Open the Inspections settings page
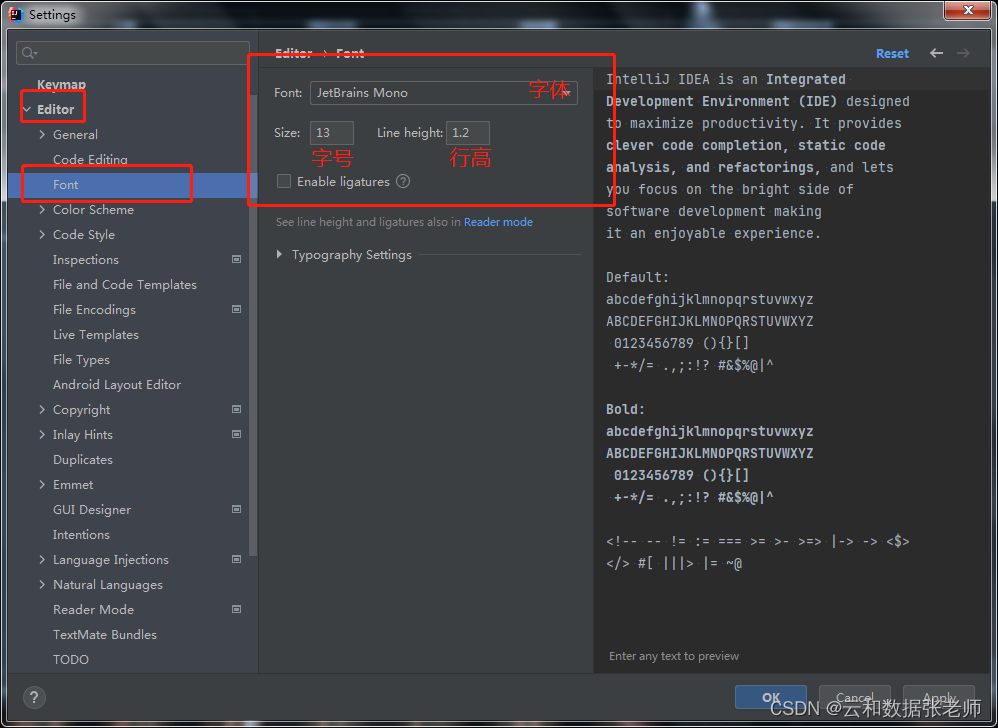The width and height of the screenshot is (998, 728). (x=86, y=260)
